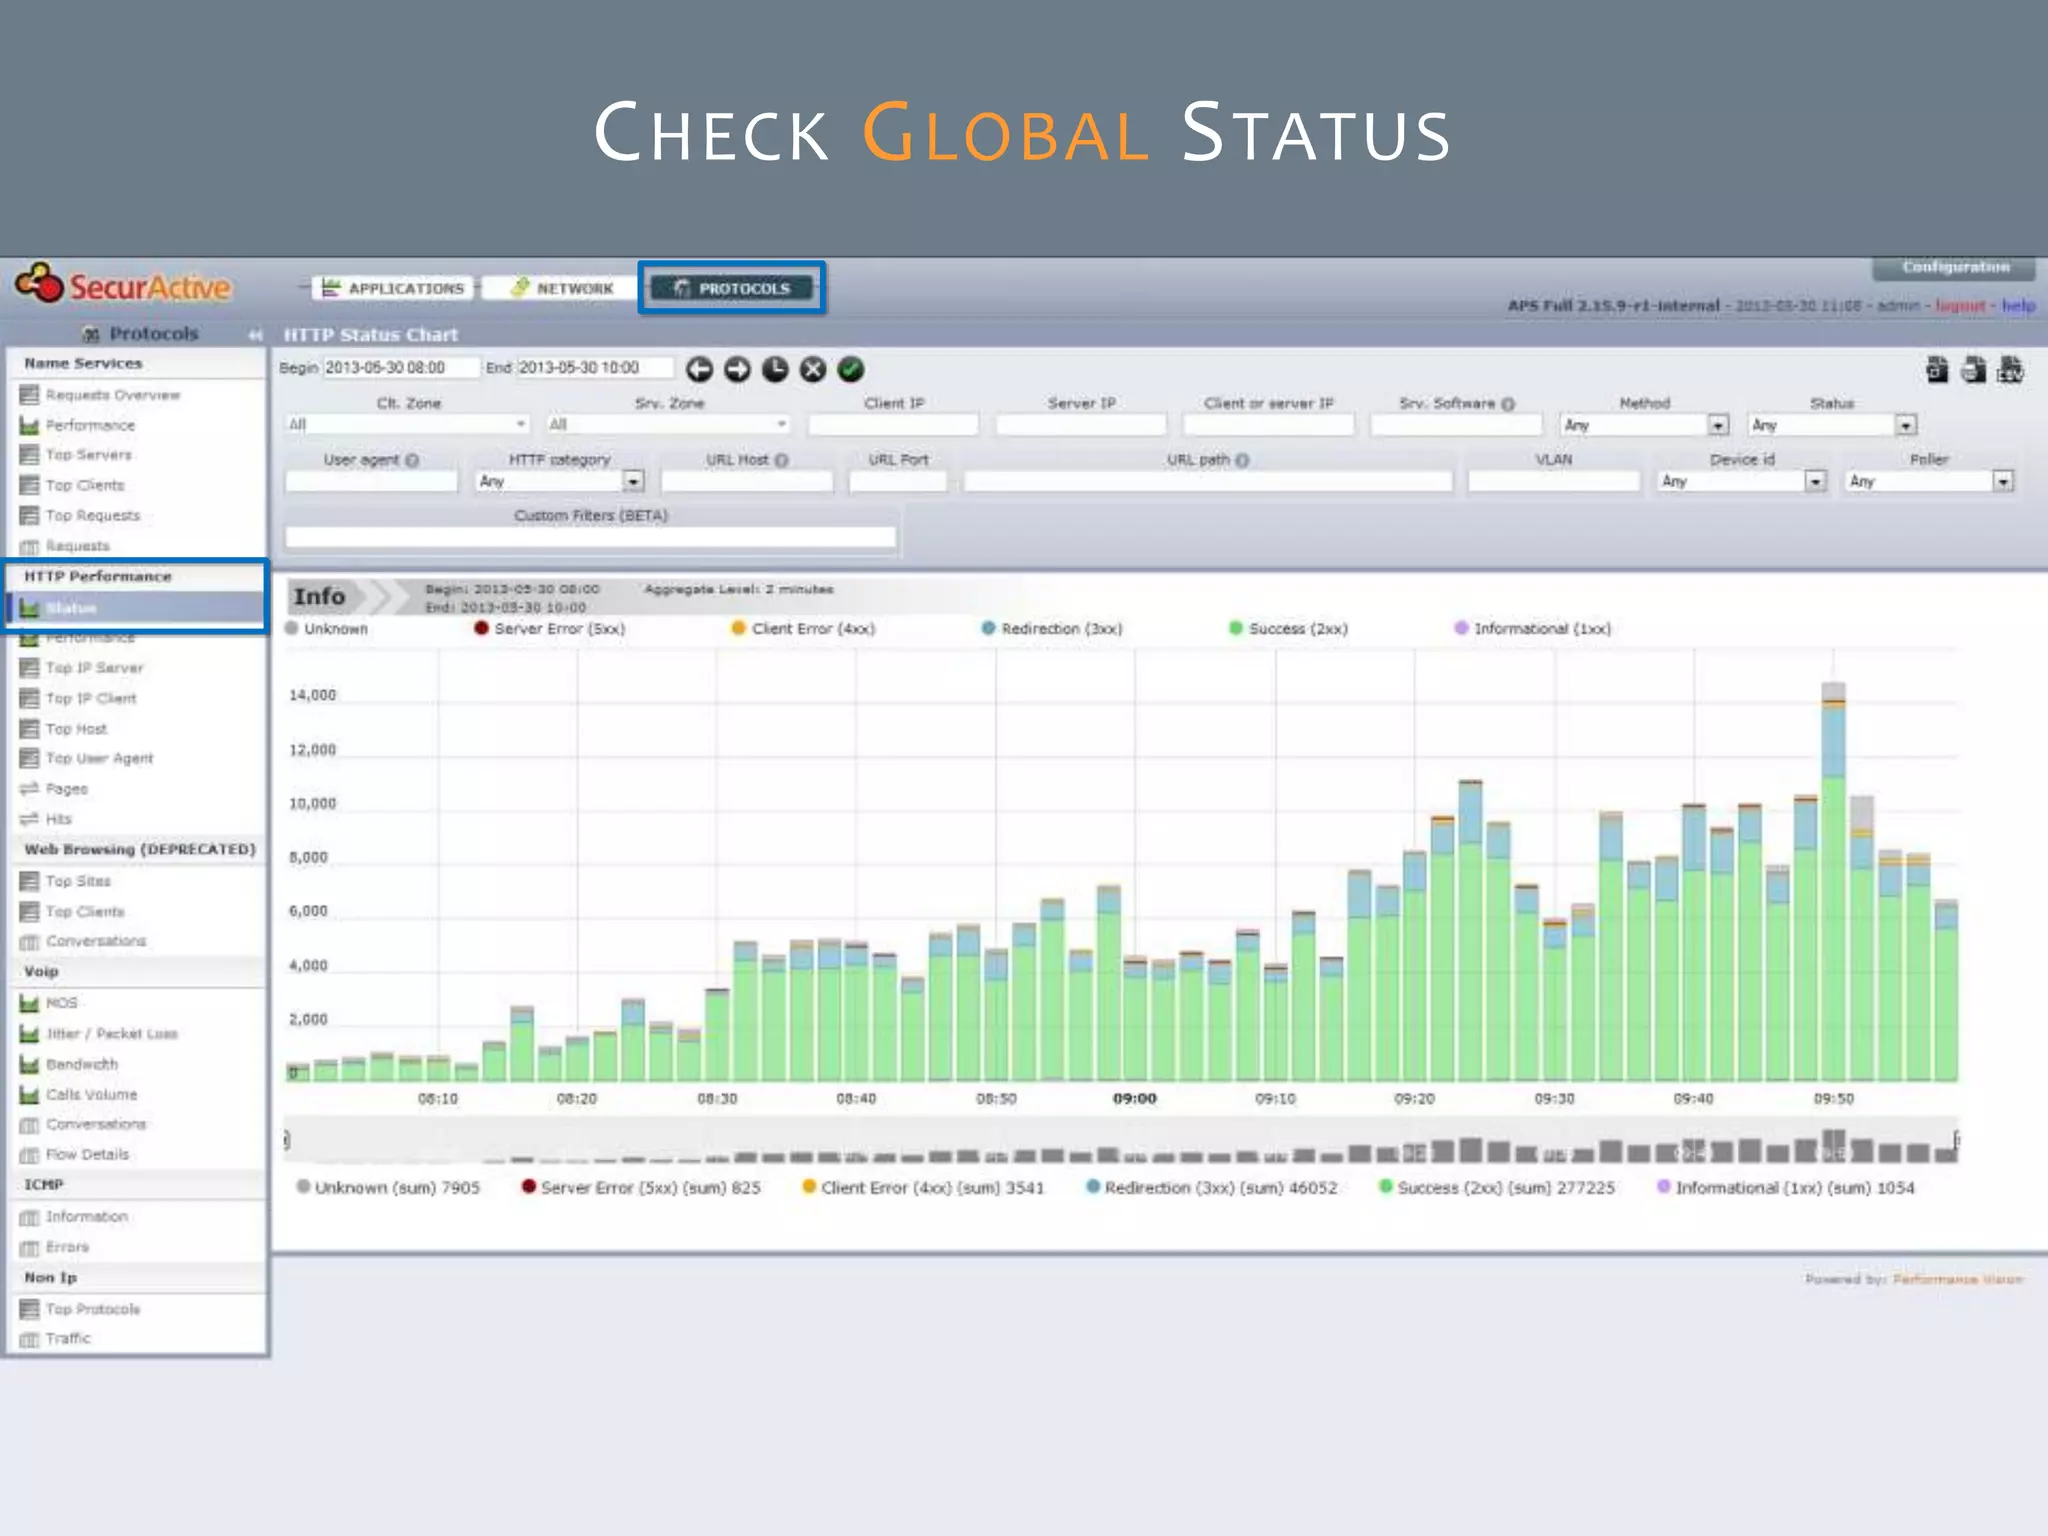2048x1536 pixels.
Task: Open the Poller dropdown
Action: pos(1930,481)
